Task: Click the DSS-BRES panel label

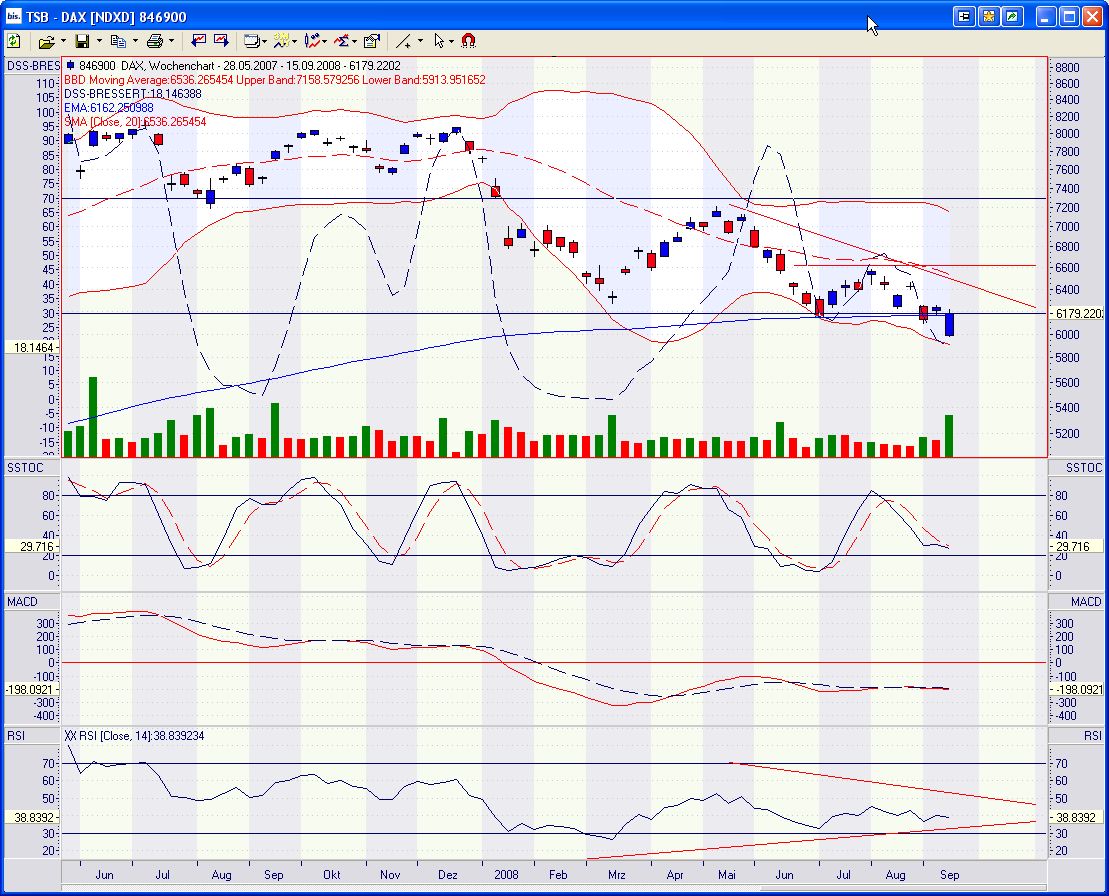Action: tap(33, 66)
